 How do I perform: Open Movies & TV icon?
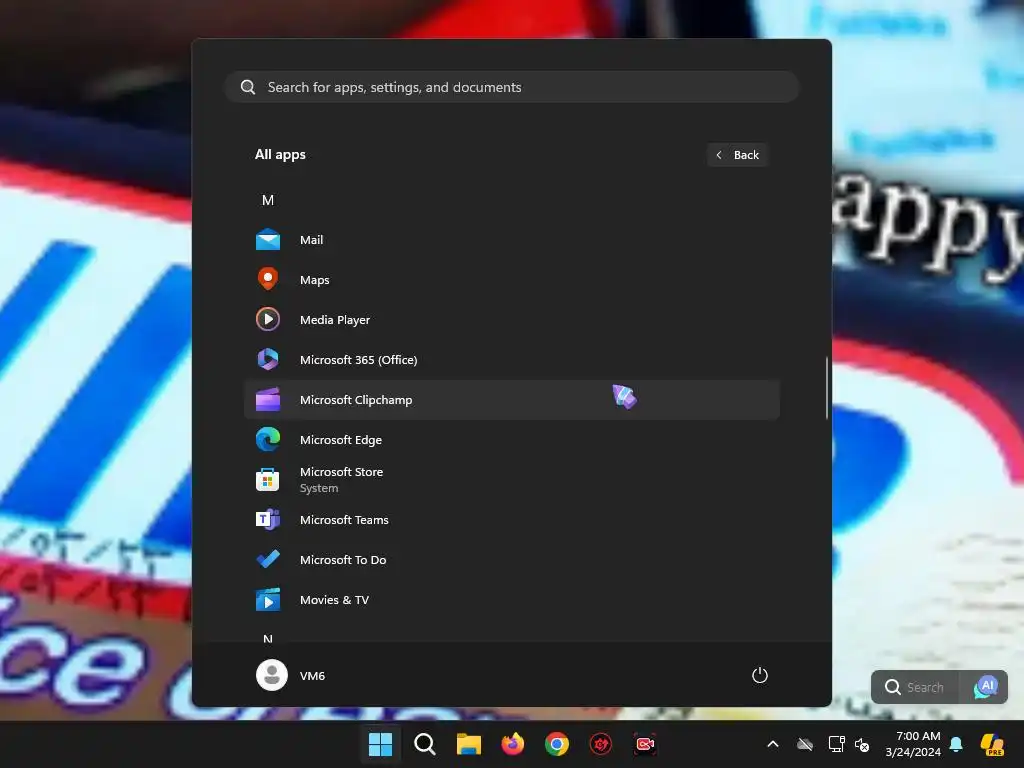pyautogui.click(x=268, y=600)
